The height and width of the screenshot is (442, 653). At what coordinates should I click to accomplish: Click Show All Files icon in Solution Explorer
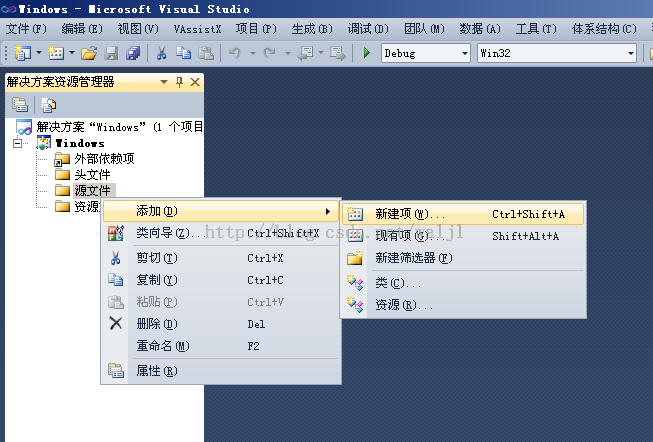48,105
